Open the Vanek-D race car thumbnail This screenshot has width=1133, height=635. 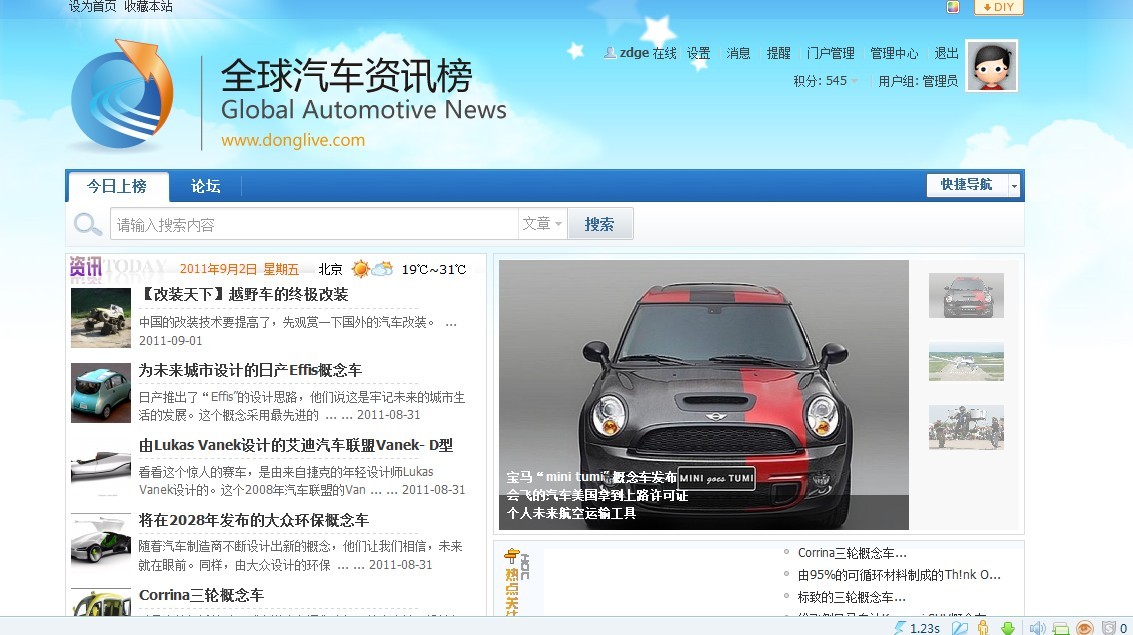[100, 467]
